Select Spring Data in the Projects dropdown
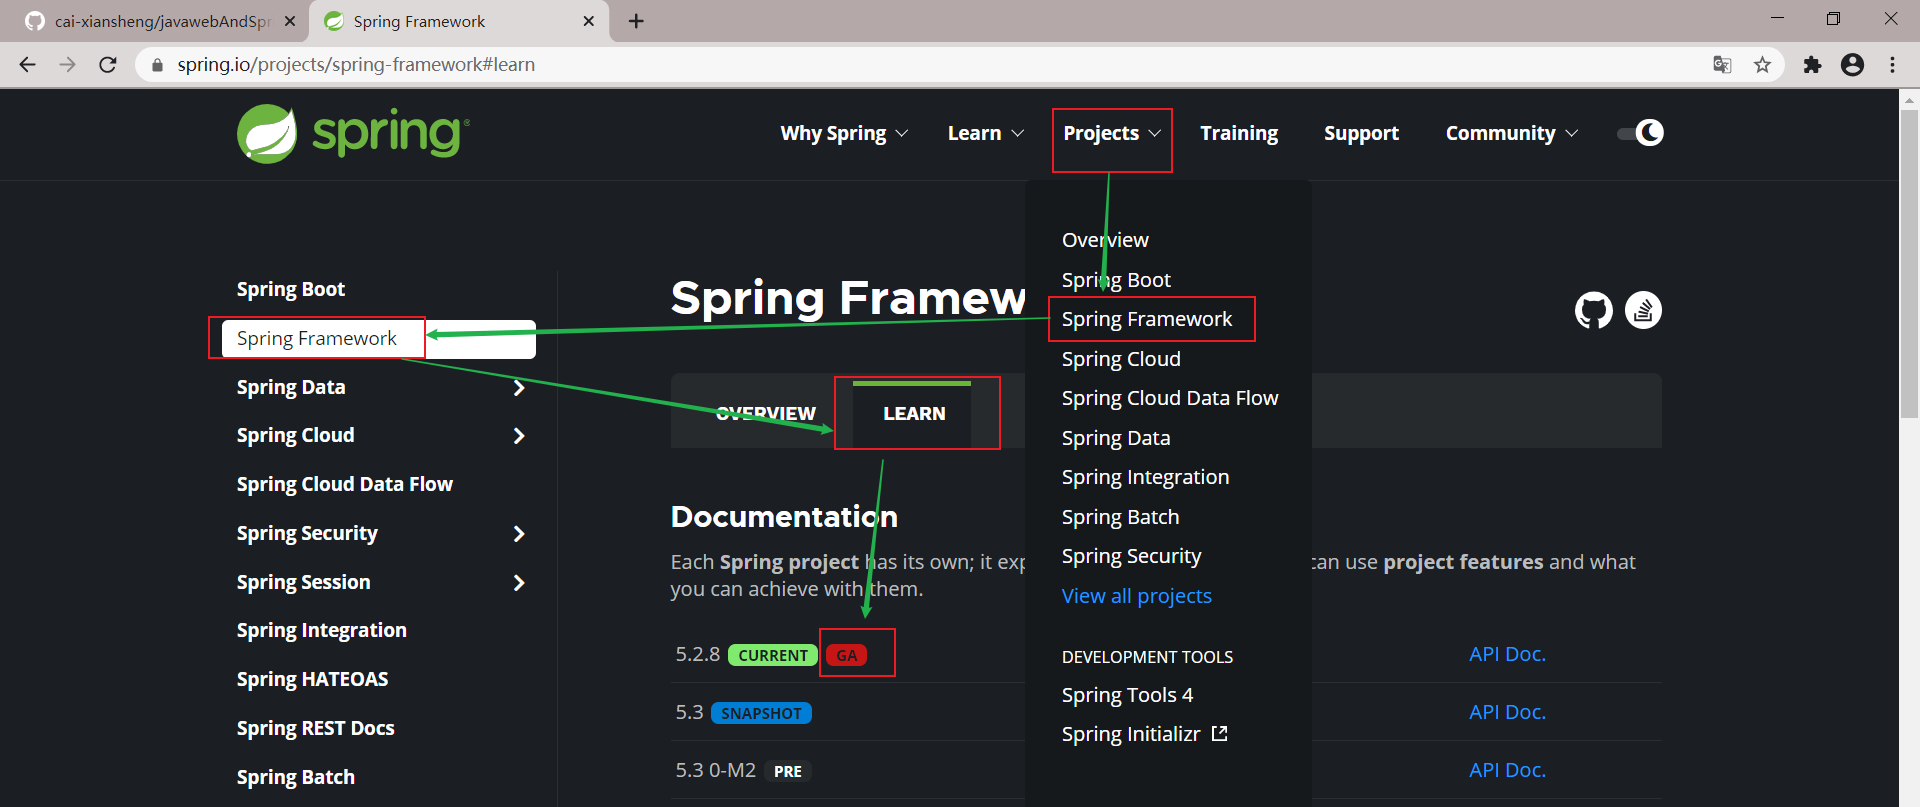The height and width of the screenshot is (807, 1920). point(1116,438)
